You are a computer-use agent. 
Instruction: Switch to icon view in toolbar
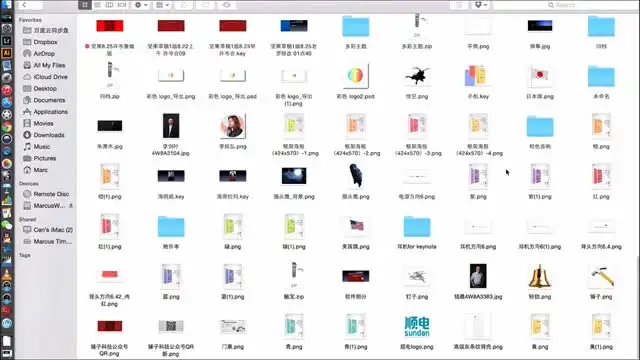[x=84, y=5]
